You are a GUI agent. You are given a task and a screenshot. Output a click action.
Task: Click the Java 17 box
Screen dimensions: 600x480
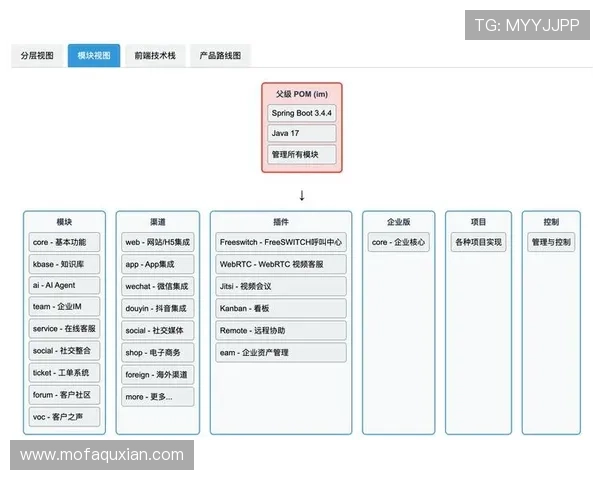tap(302, 133)
